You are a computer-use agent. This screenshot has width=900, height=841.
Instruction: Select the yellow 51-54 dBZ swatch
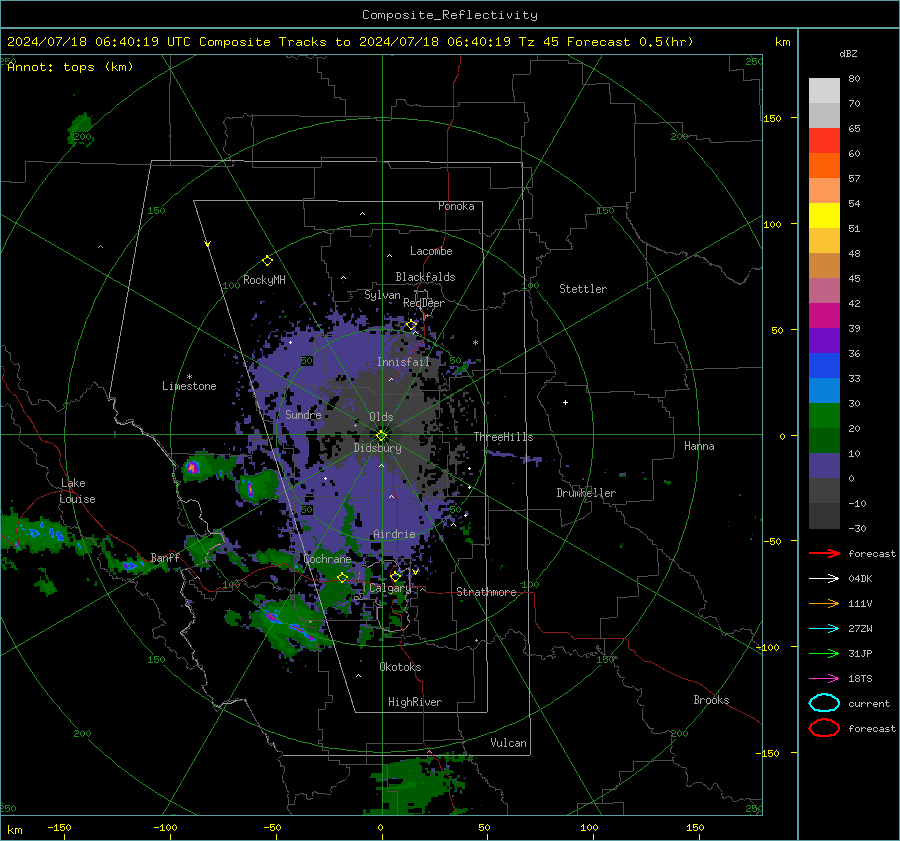click(x=824, y=216)
